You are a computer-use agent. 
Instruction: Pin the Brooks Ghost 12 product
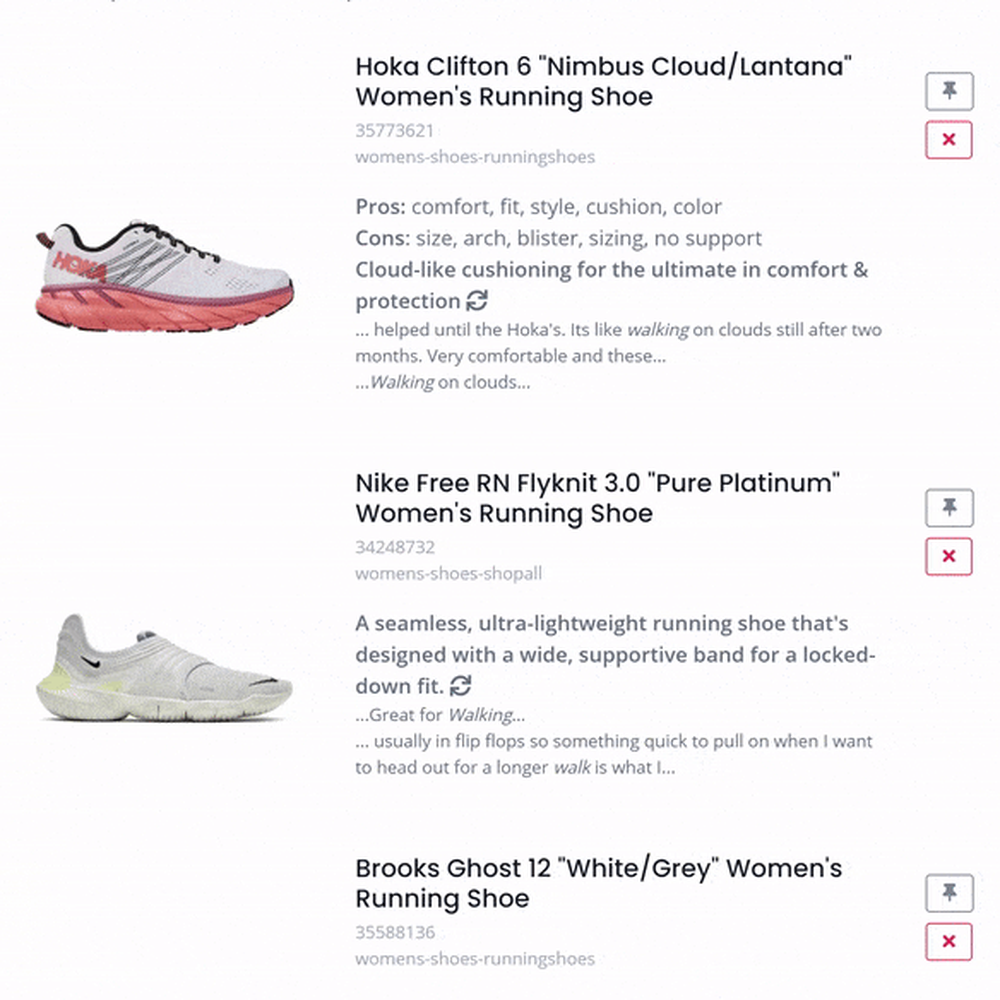949,893
